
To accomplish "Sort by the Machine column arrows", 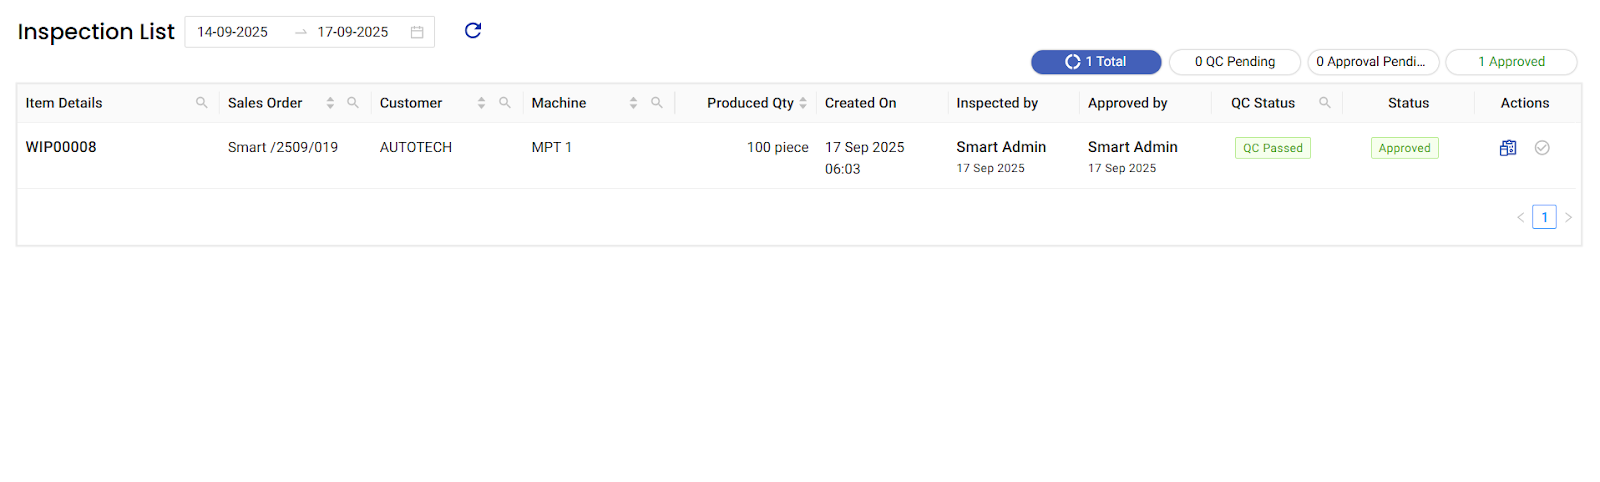I will click(x=633, y=103).
